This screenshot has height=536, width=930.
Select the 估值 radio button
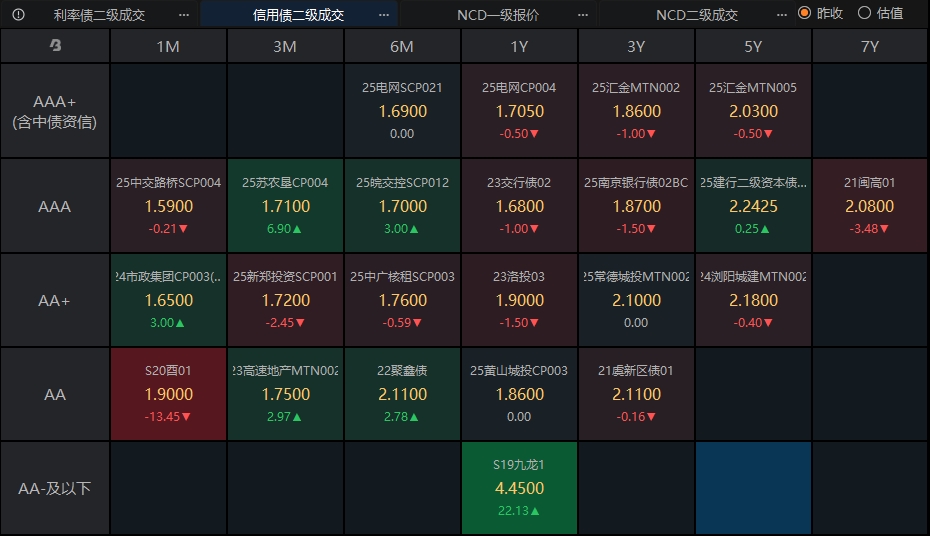tap(864, 13)
